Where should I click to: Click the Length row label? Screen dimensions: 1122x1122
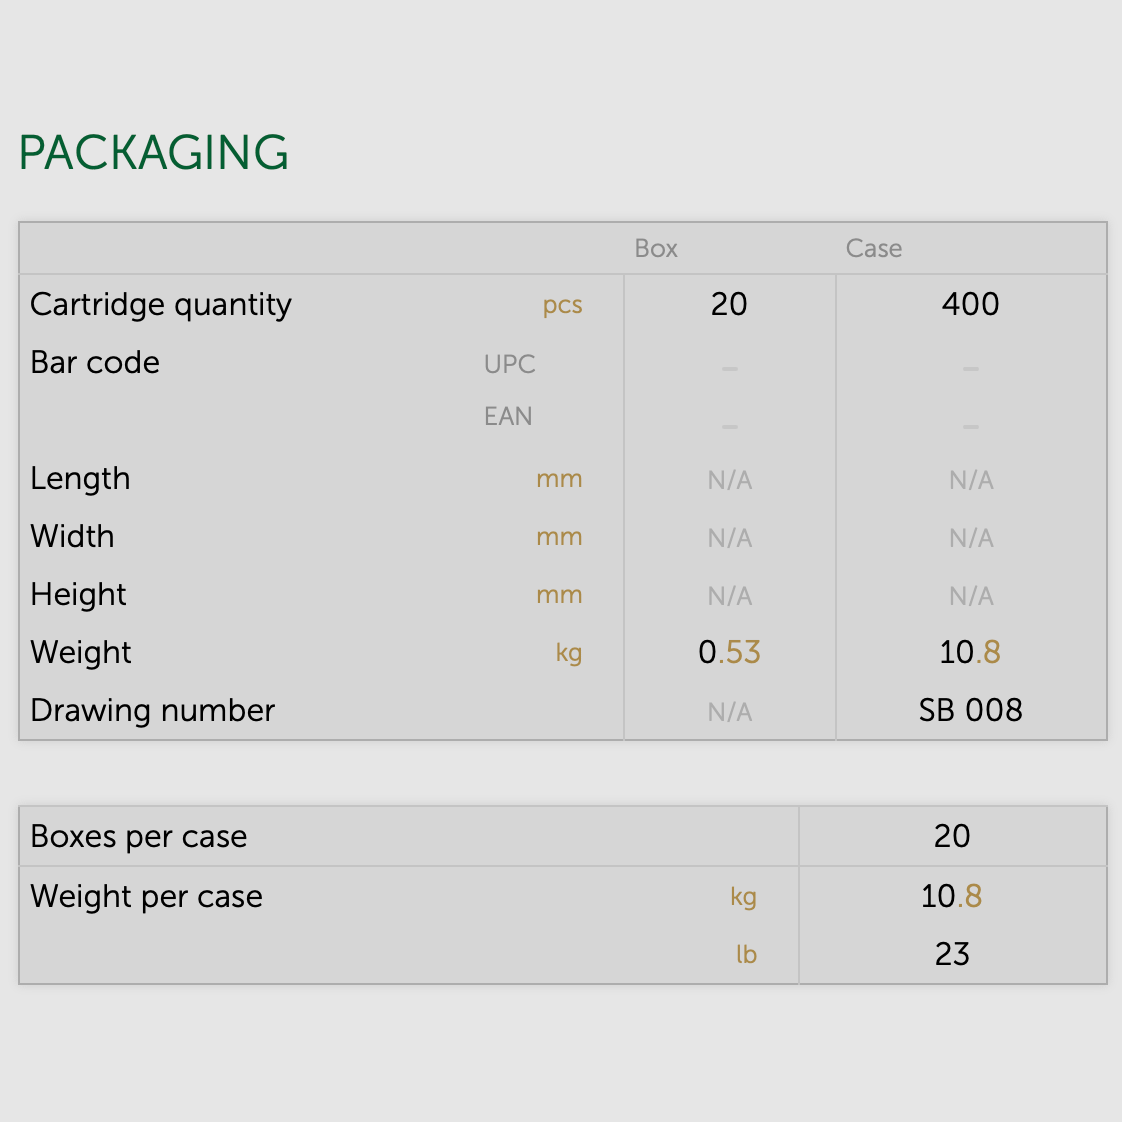click(80, 478)
